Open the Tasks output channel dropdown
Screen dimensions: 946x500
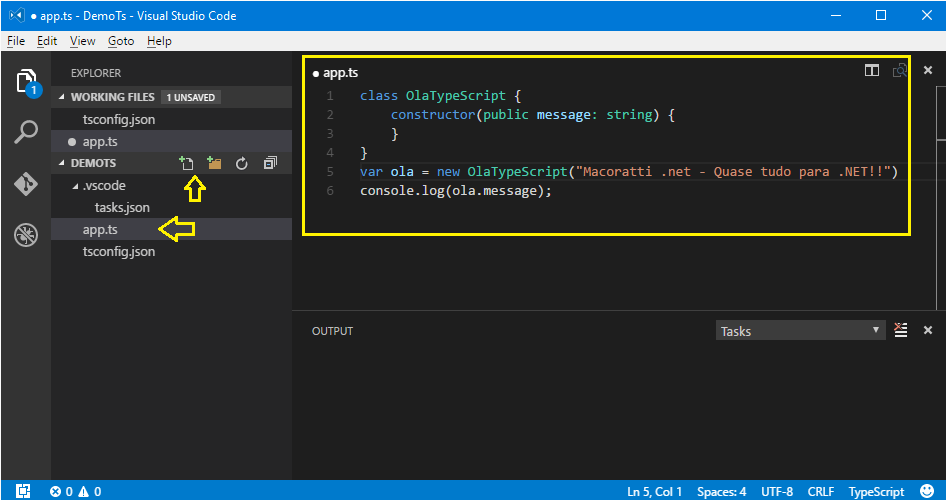[801, 331]
